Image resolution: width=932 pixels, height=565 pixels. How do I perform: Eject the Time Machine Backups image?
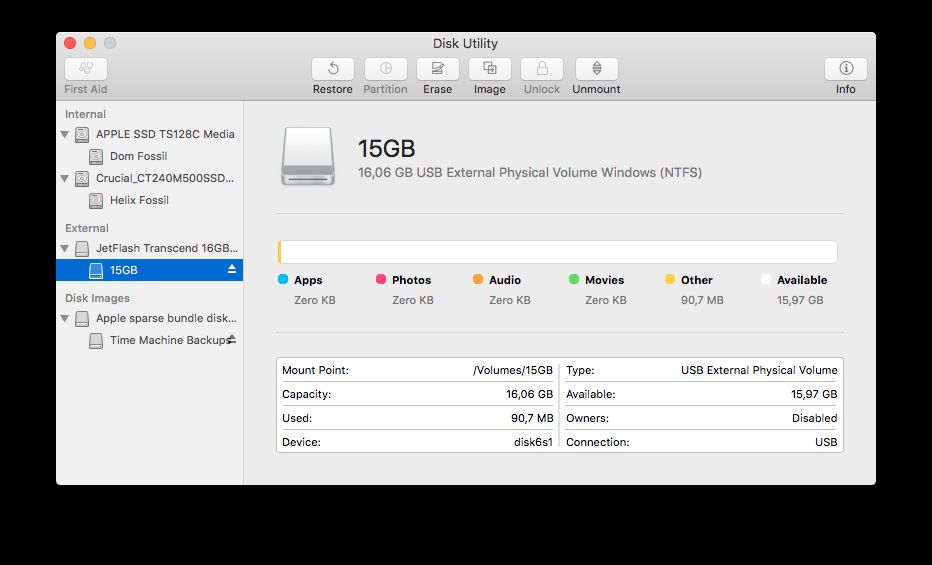pyautogui.click(x=232, y=340)
